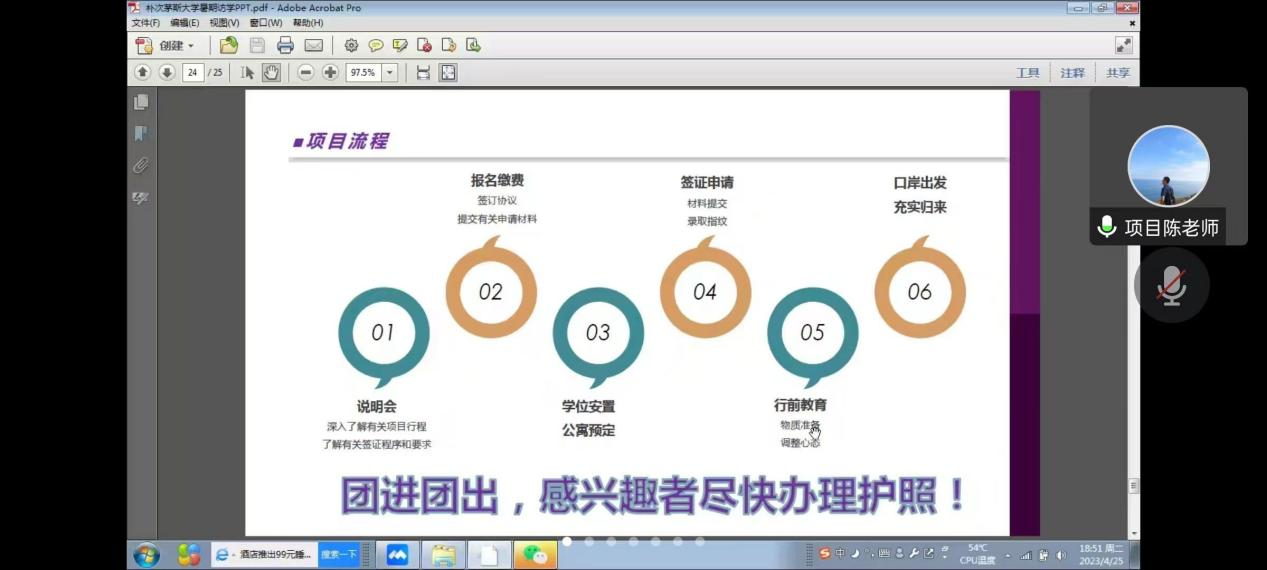Image resolution: width=1267 pixels, height=570 pixels.
Task: Go to the next page arrow
Action: point(166,72)
